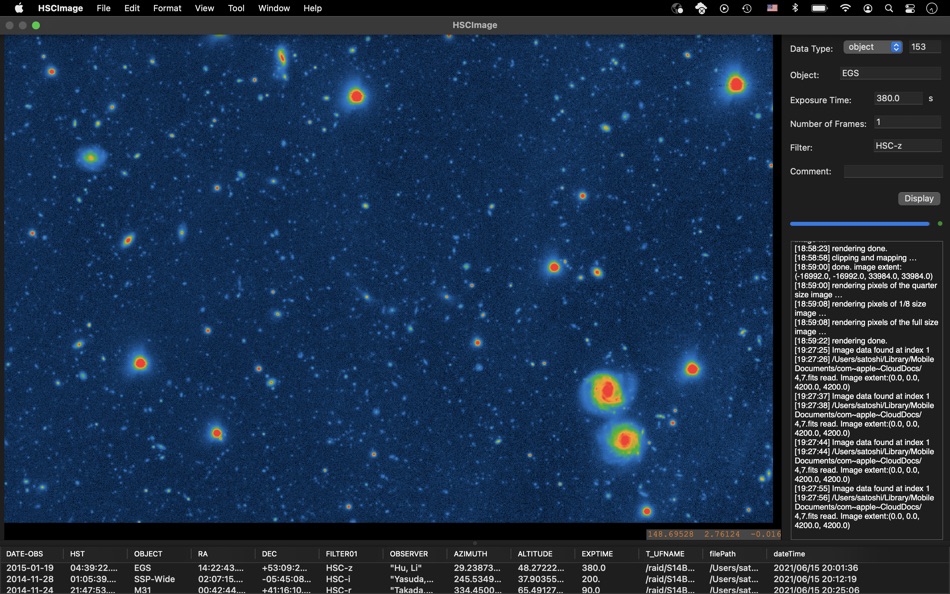Open the Format menu
This screenshot has width=950, height=594.
coord(167,8)
